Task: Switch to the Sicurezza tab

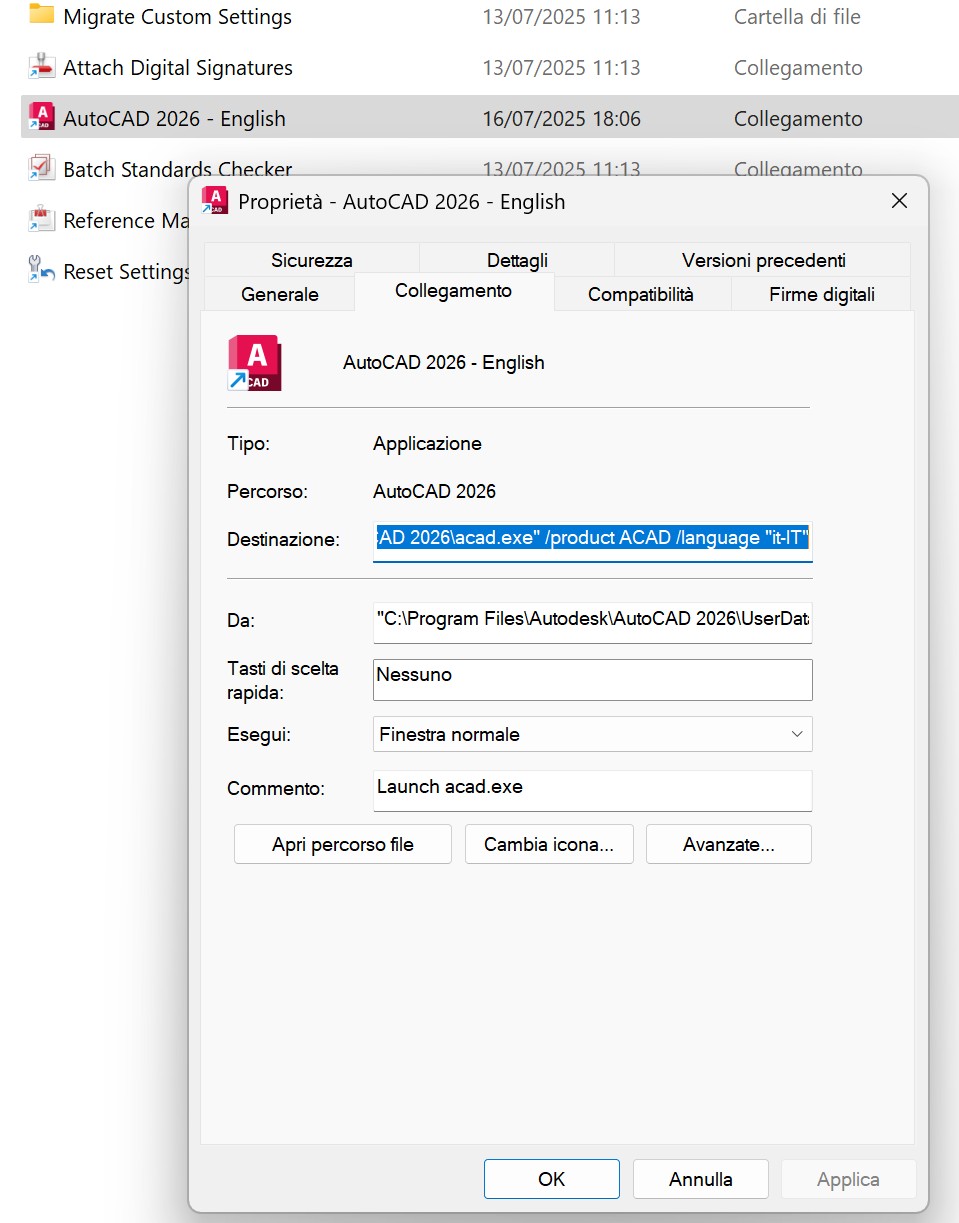Action: point(312,260)
